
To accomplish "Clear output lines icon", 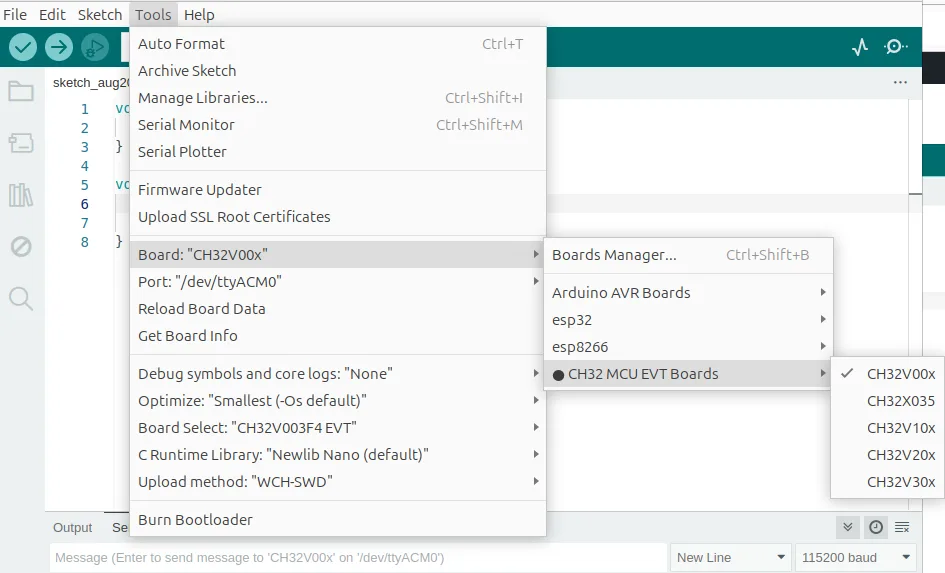I will 902,528.
